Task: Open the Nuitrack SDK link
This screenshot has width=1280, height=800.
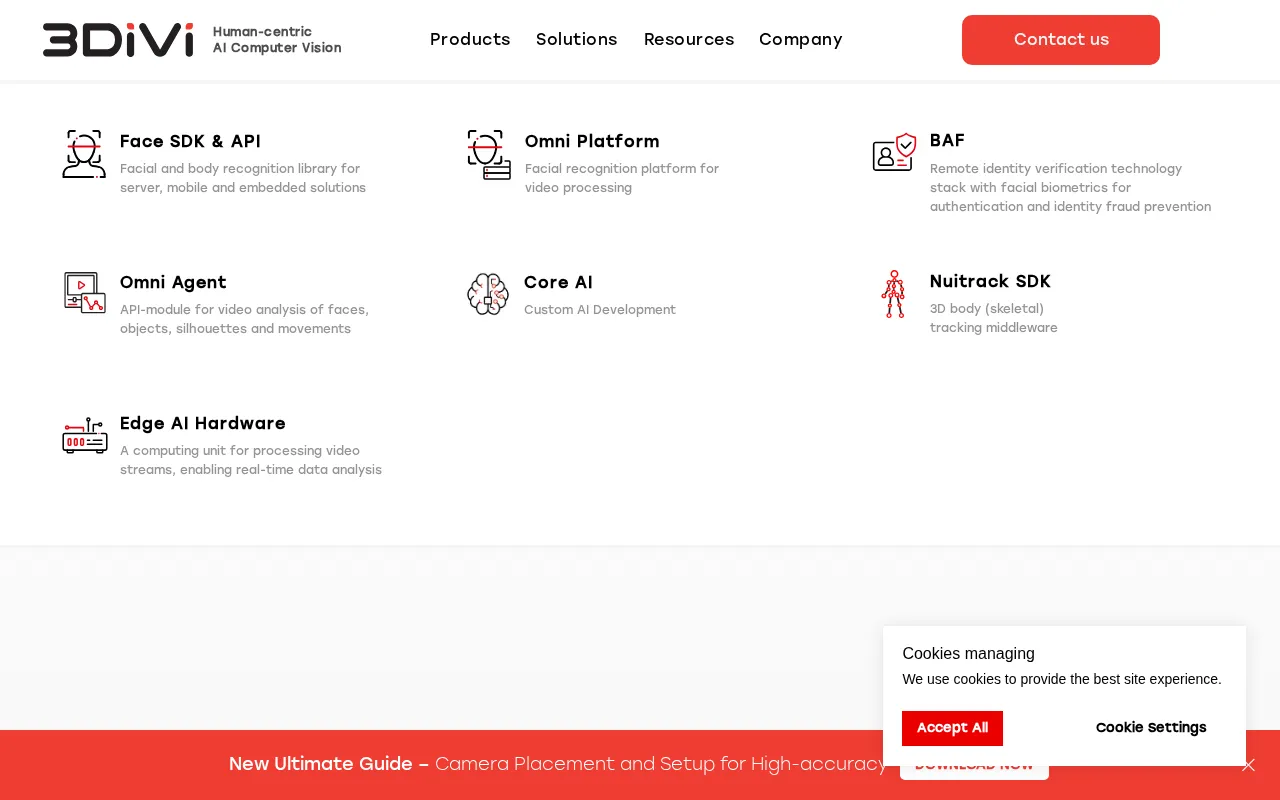Action: [x=990, y=281]
